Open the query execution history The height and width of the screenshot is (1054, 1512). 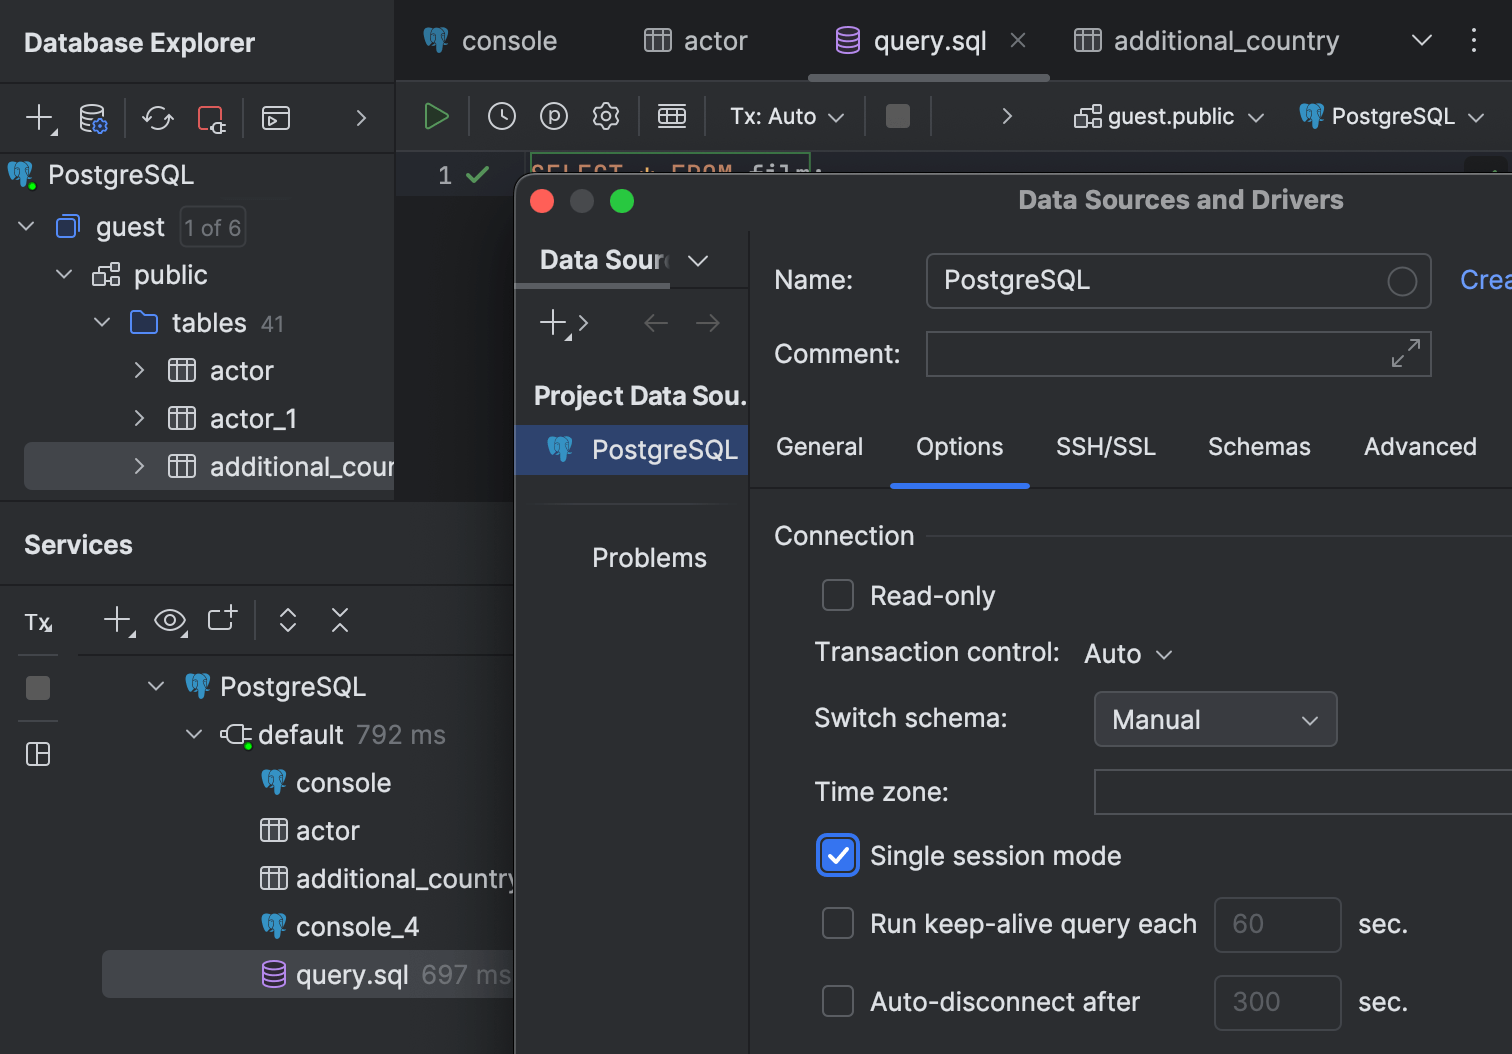(x=501, y=115)
